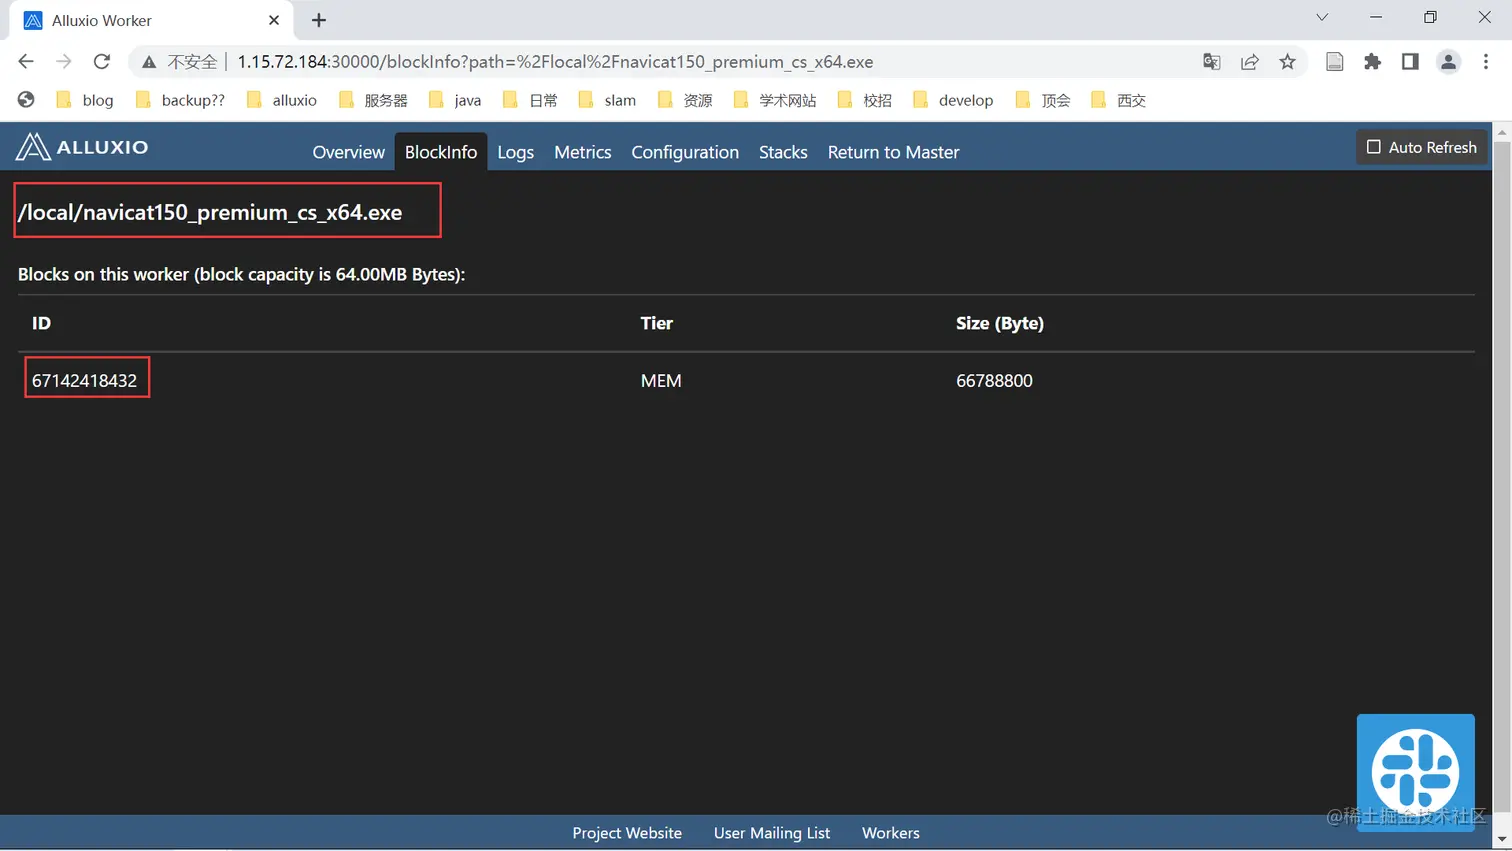The height and width of the screenshot is (851, 1512).
Task: Open the Configuration tab
Action: pos(685,152)
